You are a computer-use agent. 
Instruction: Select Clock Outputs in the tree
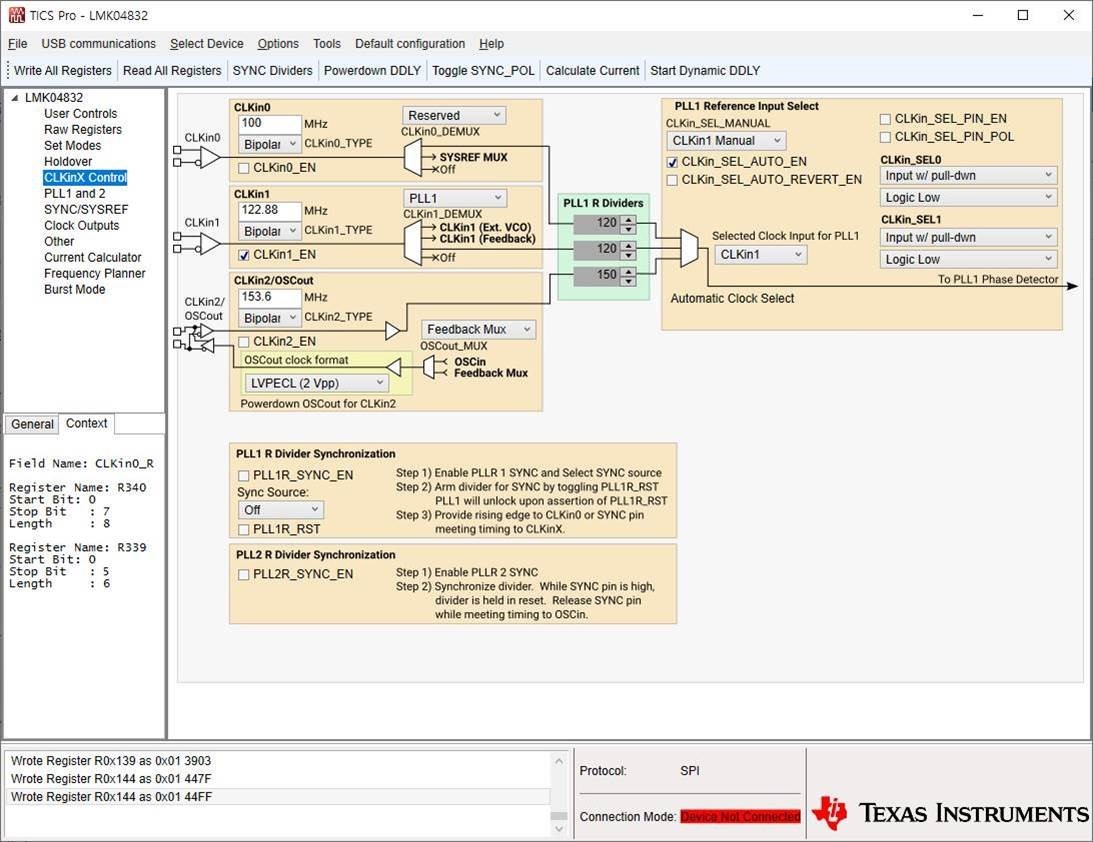click(x=82, y=226)
